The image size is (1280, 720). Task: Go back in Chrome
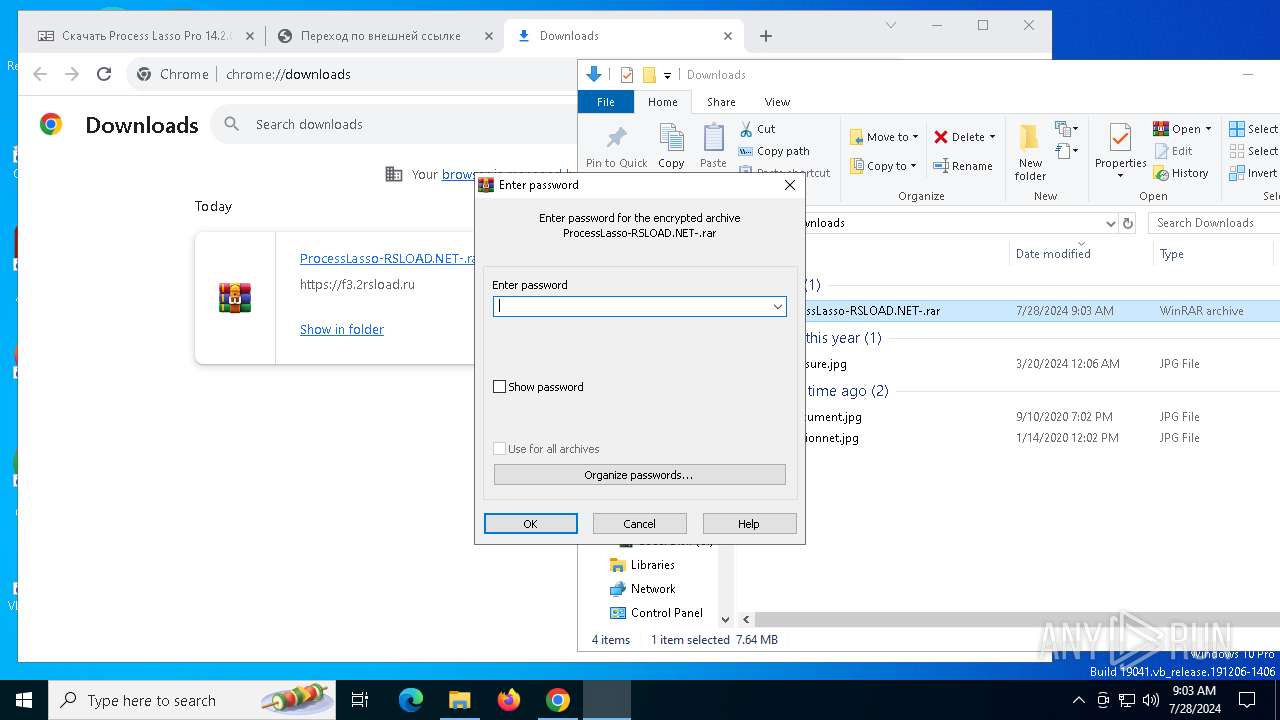pyautogui.click(x=40, y=74)
